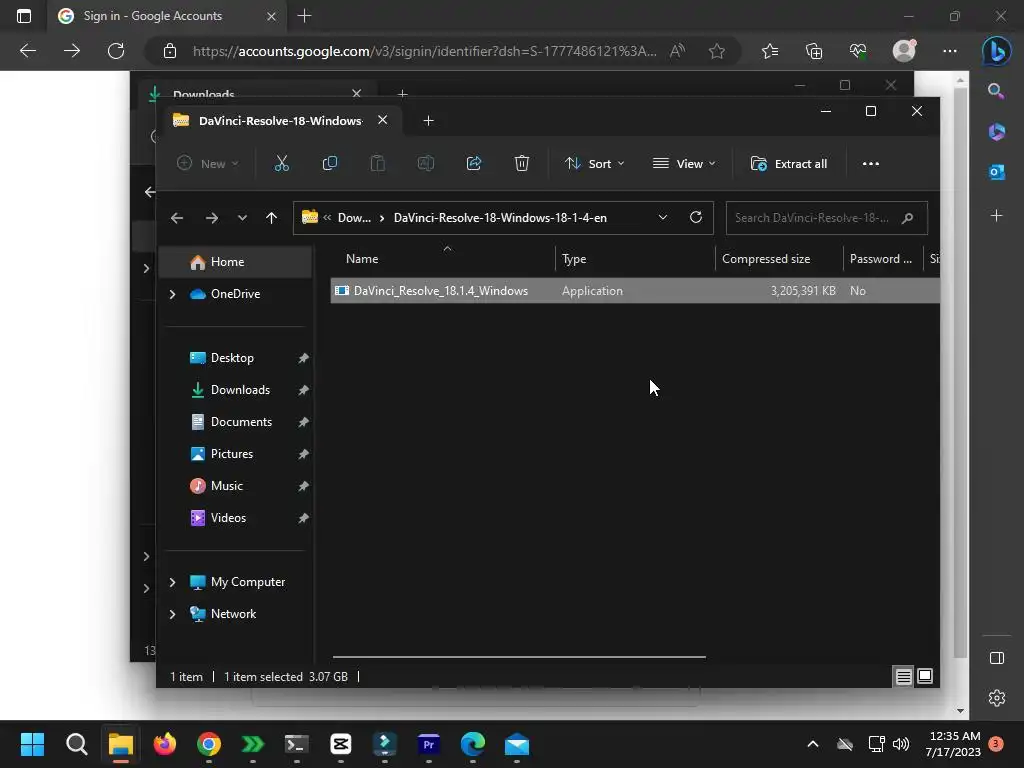Open Desktop in quick access
Image resolution: width=1024 pixels, height=768 pixels.
[x=232, y=358]
